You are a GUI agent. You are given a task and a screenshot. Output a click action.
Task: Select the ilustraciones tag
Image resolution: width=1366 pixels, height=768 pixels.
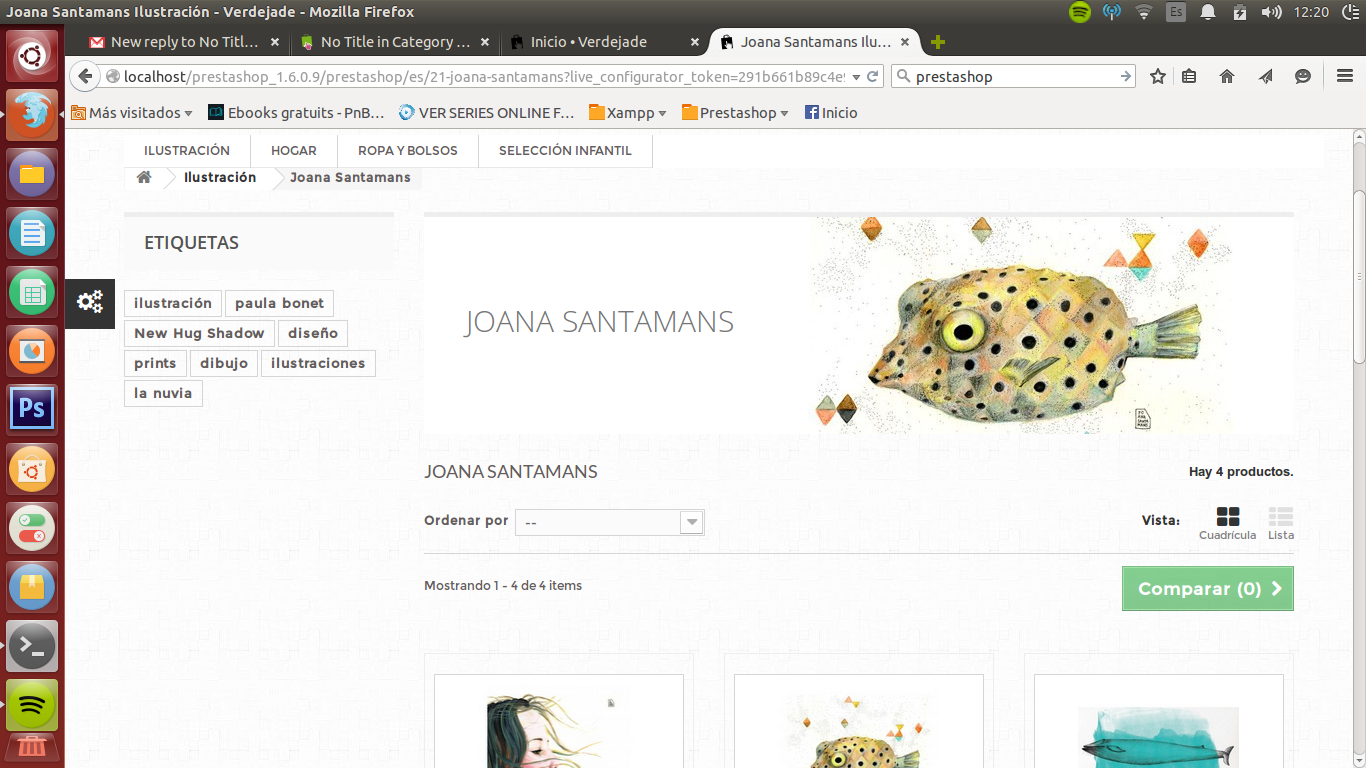coord(318,363)
